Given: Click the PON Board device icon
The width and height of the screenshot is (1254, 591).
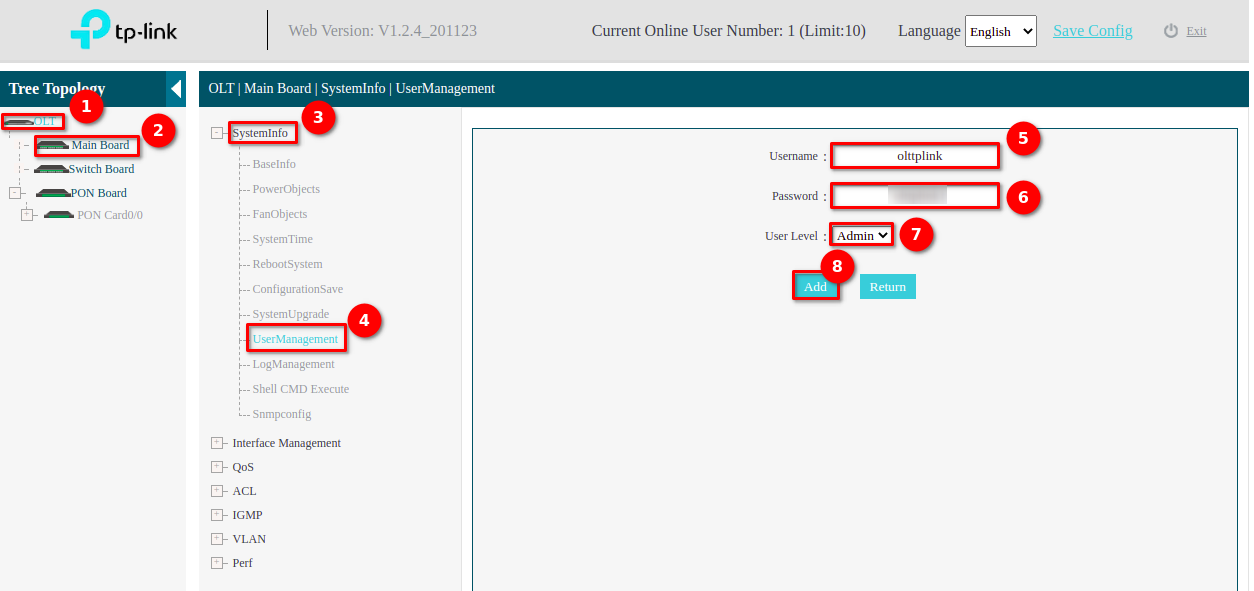Looking at the screenshot, I should [x=52, y=193].
